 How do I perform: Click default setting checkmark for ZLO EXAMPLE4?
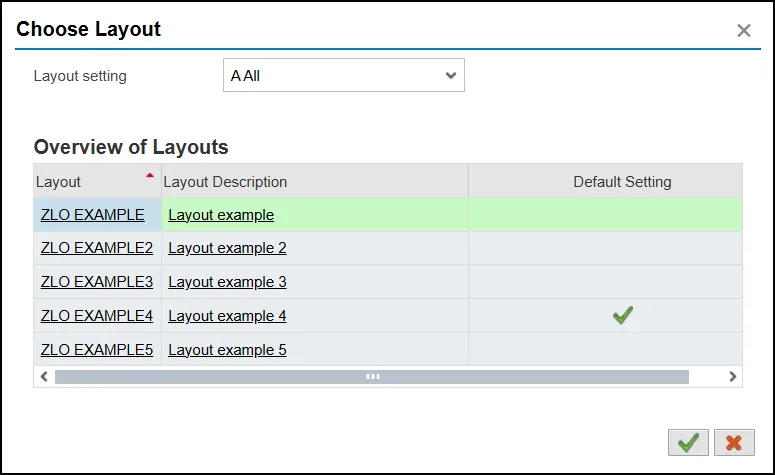tap(623, 315)
